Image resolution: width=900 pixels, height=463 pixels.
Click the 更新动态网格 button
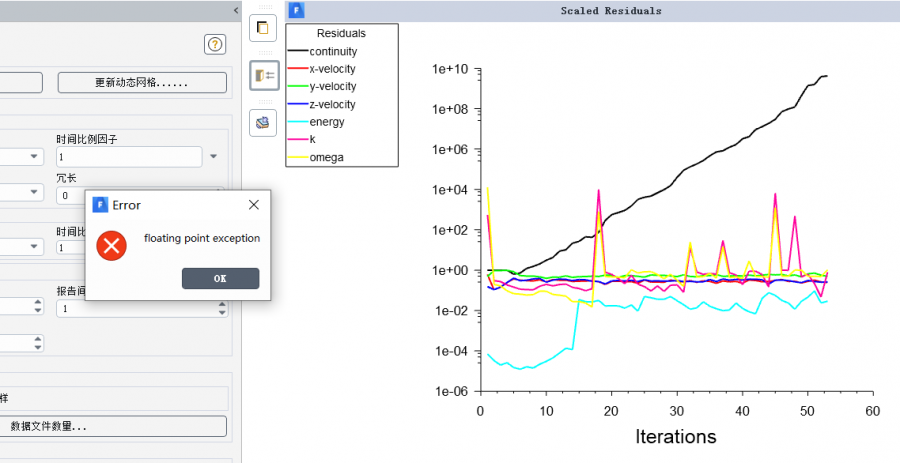pyautogui.click(x=141, y=82)
